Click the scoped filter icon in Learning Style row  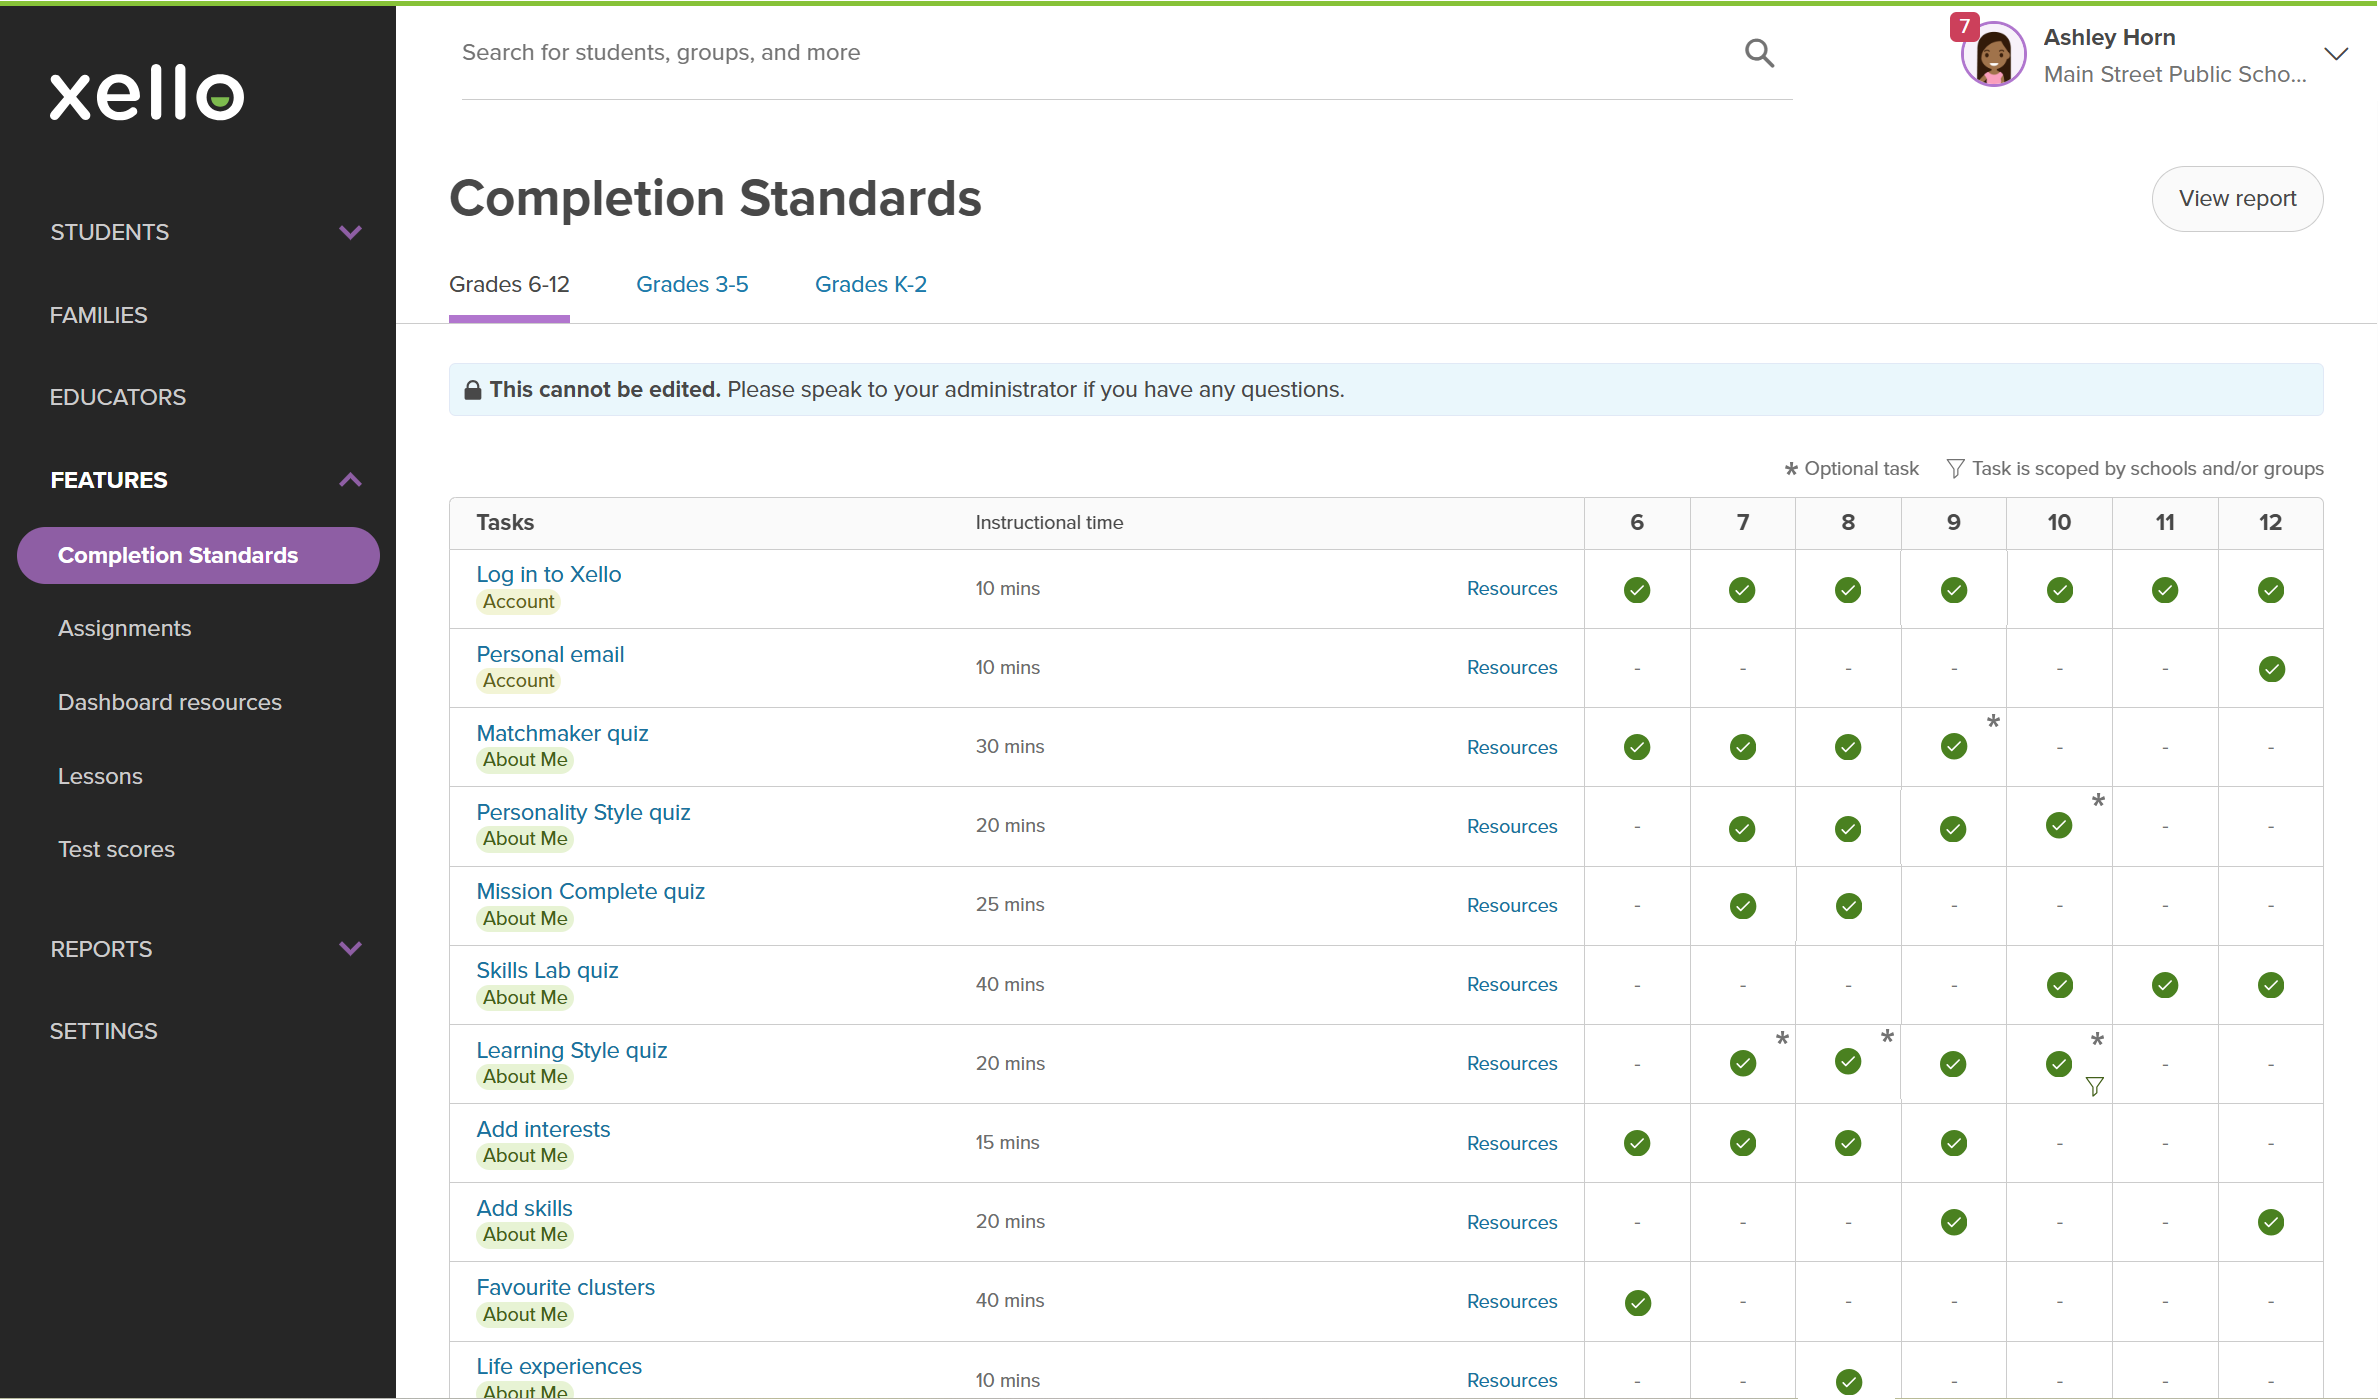point(2094,1086)
